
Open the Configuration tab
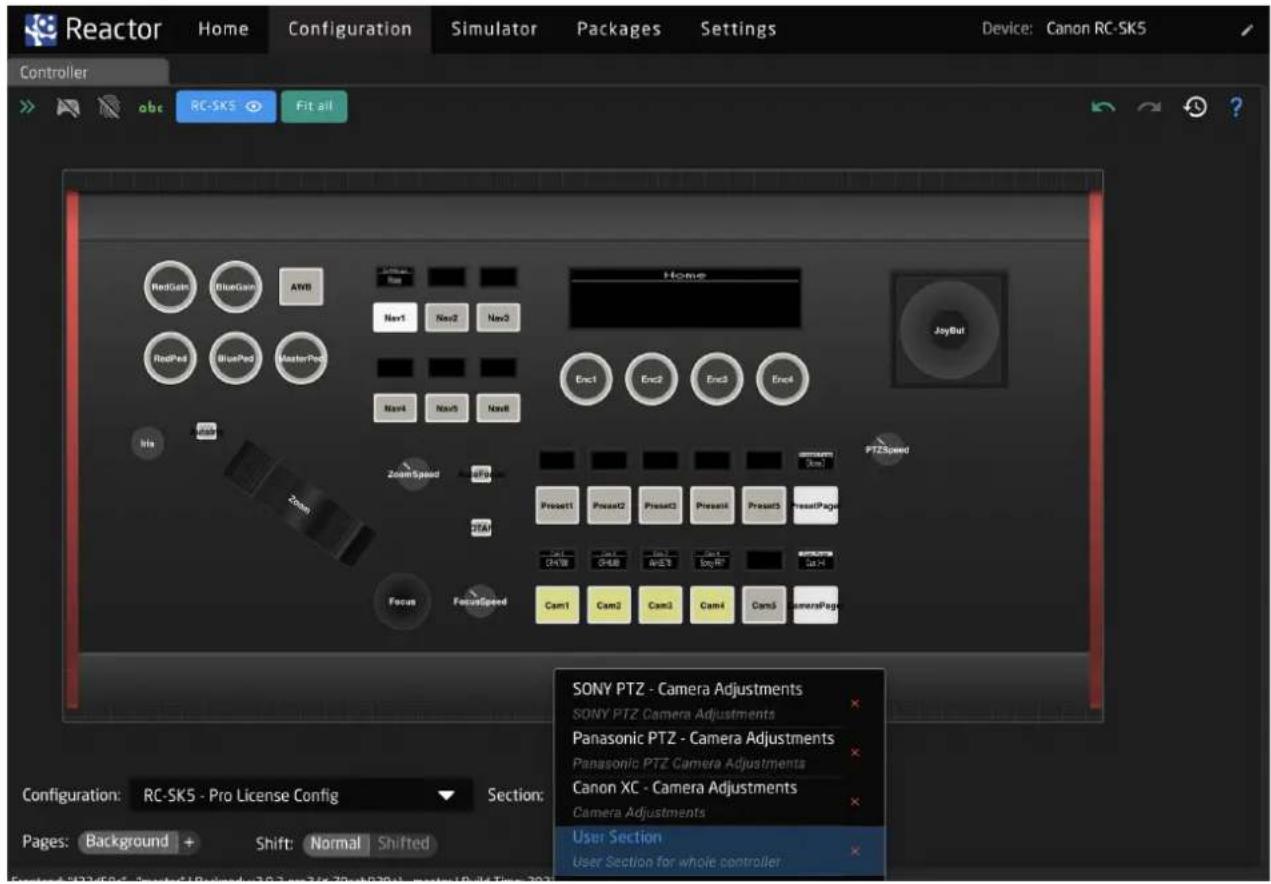(x=350, y=29)
